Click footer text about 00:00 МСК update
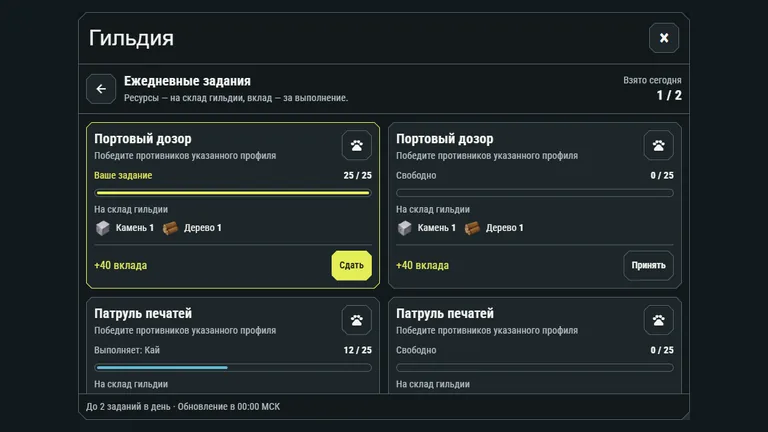Image resolution: width=768 pixels, height=432 pixels. pos(183,407)
